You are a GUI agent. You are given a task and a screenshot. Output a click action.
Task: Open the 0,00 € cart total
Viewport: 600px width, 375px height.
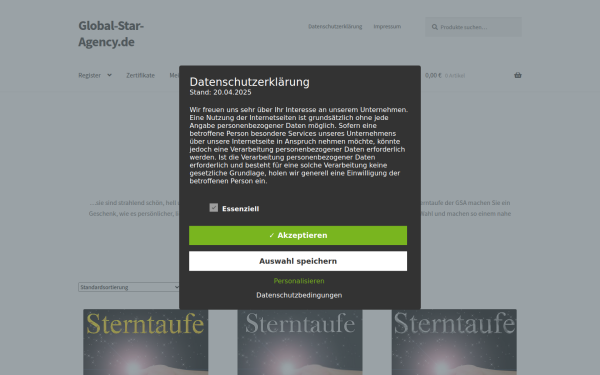(x=433, y=75)
